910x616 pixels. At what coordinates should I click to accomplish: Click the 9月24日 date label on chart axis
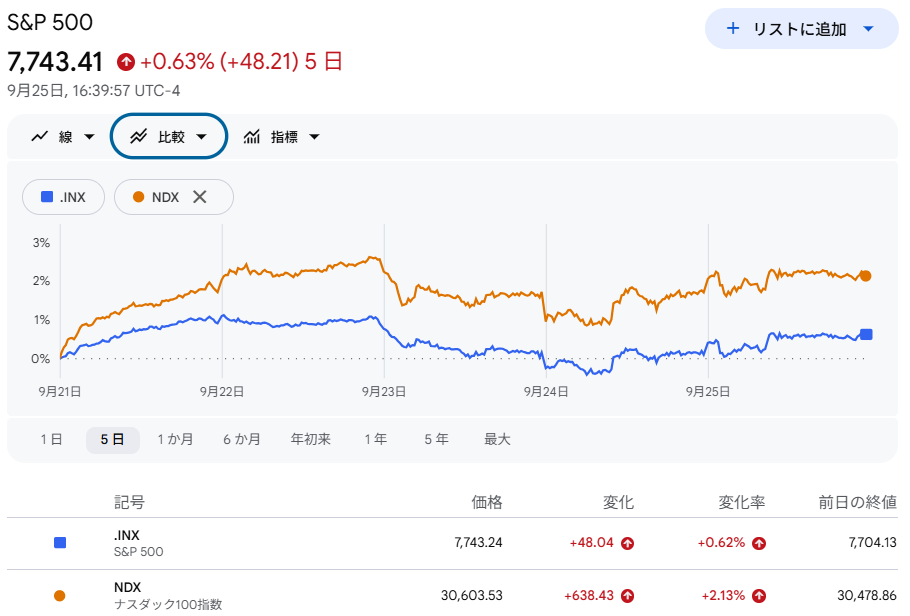click(x=546, y=392)
